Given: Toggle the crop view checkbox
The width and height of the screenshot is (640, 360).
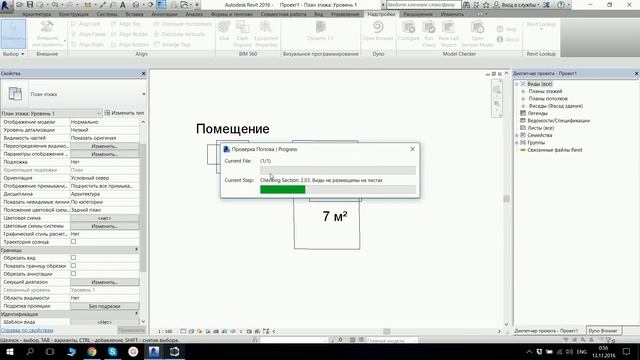Looking at the screenshot, I should (x=73, y=258).
